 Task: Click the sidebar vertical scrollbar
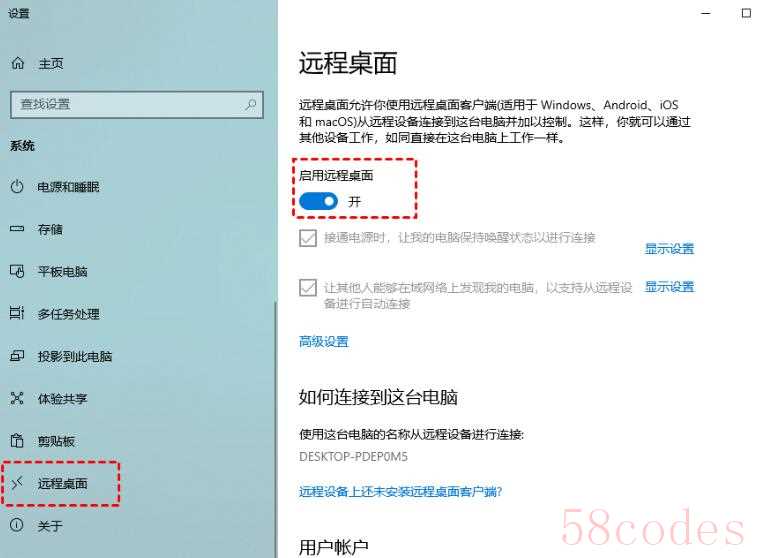(276, 427)
